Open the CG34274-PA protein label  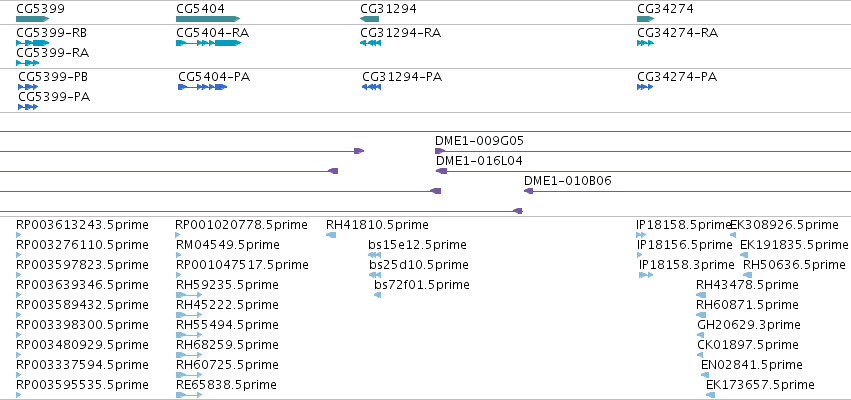pos(677,77)
